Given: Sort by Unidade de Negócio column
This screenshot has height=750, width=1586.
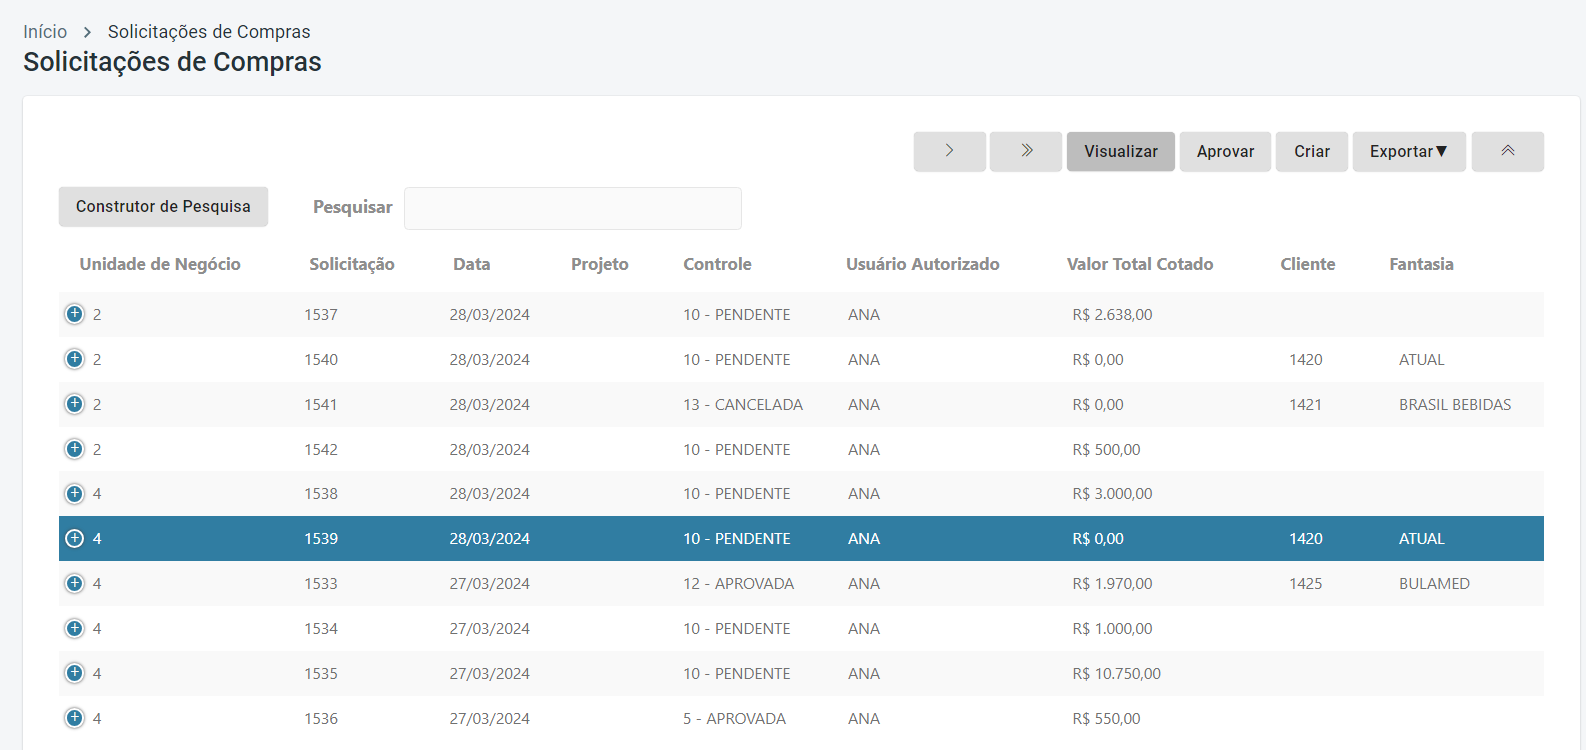Looking at the screenshot, I should pos(160,264).
